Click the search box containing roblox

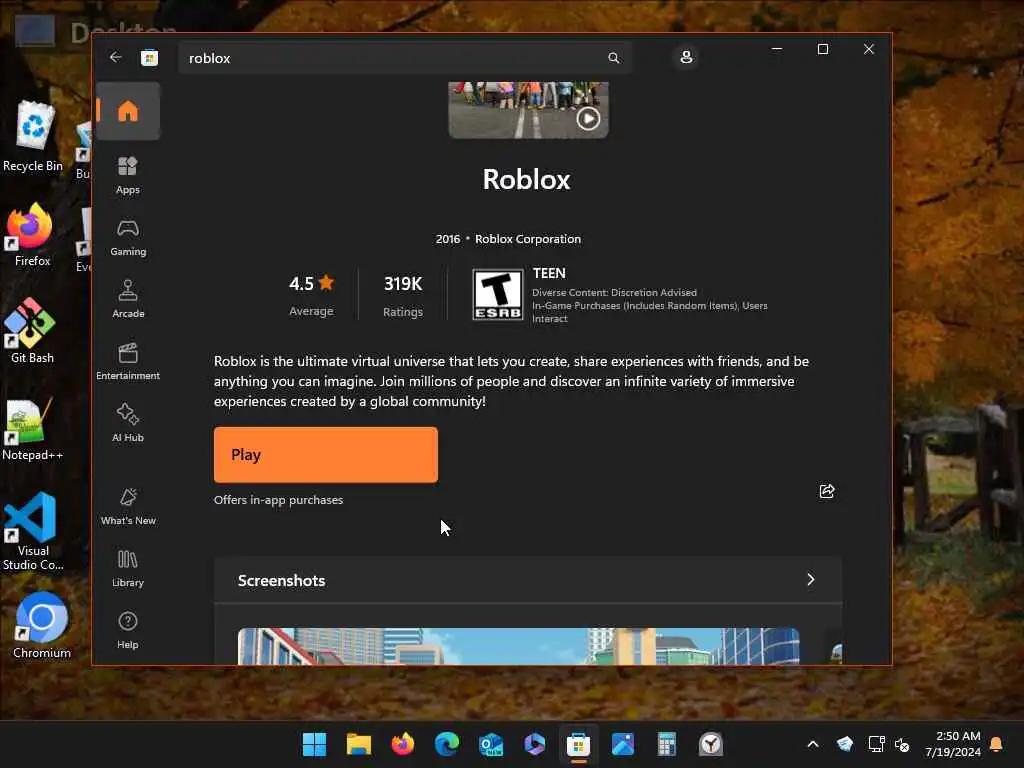pyautogui.click(x=405, y=58)
